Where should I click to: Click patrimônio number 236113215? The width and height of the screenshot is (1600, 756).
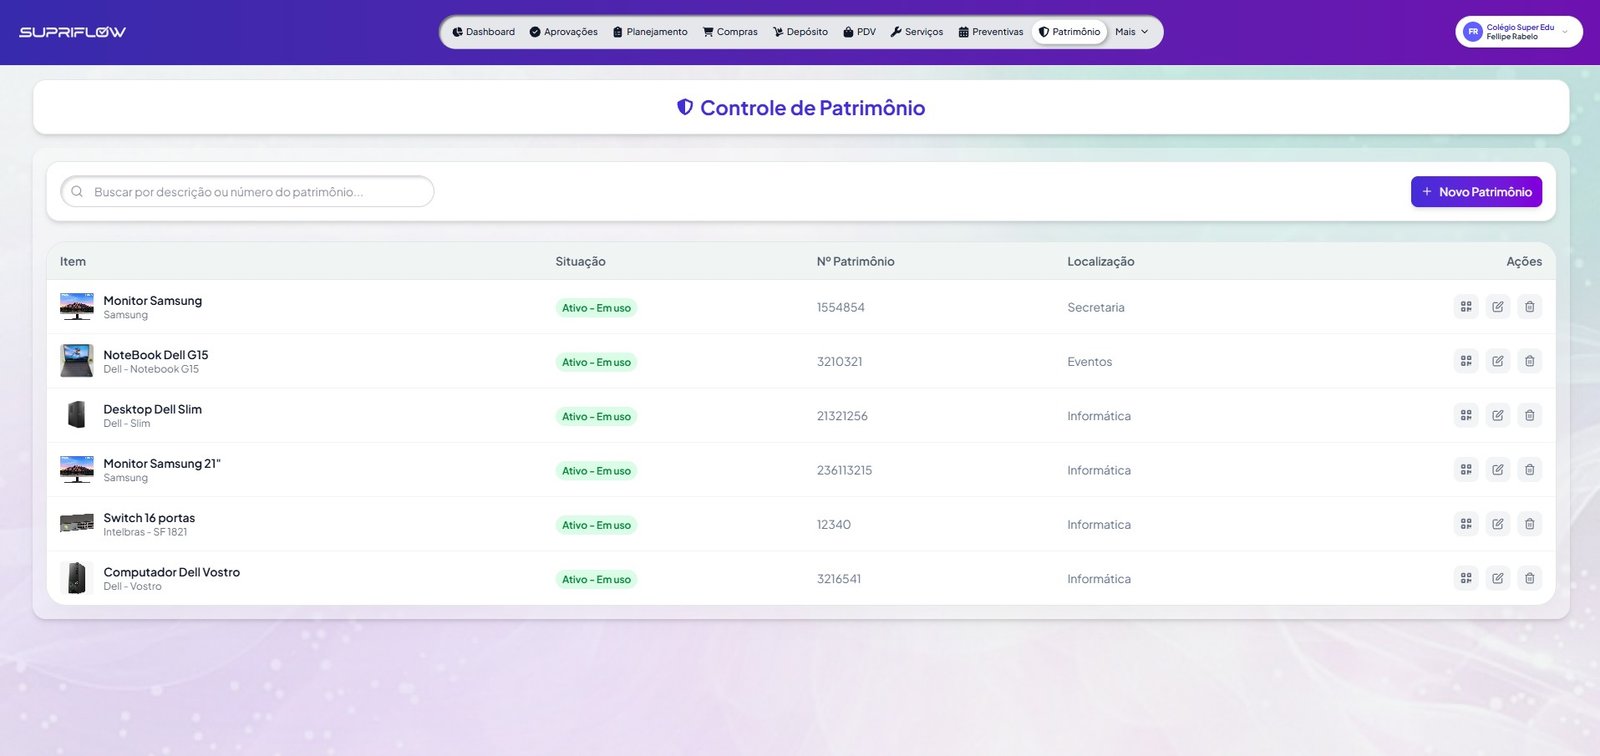[x=844, y=470]
